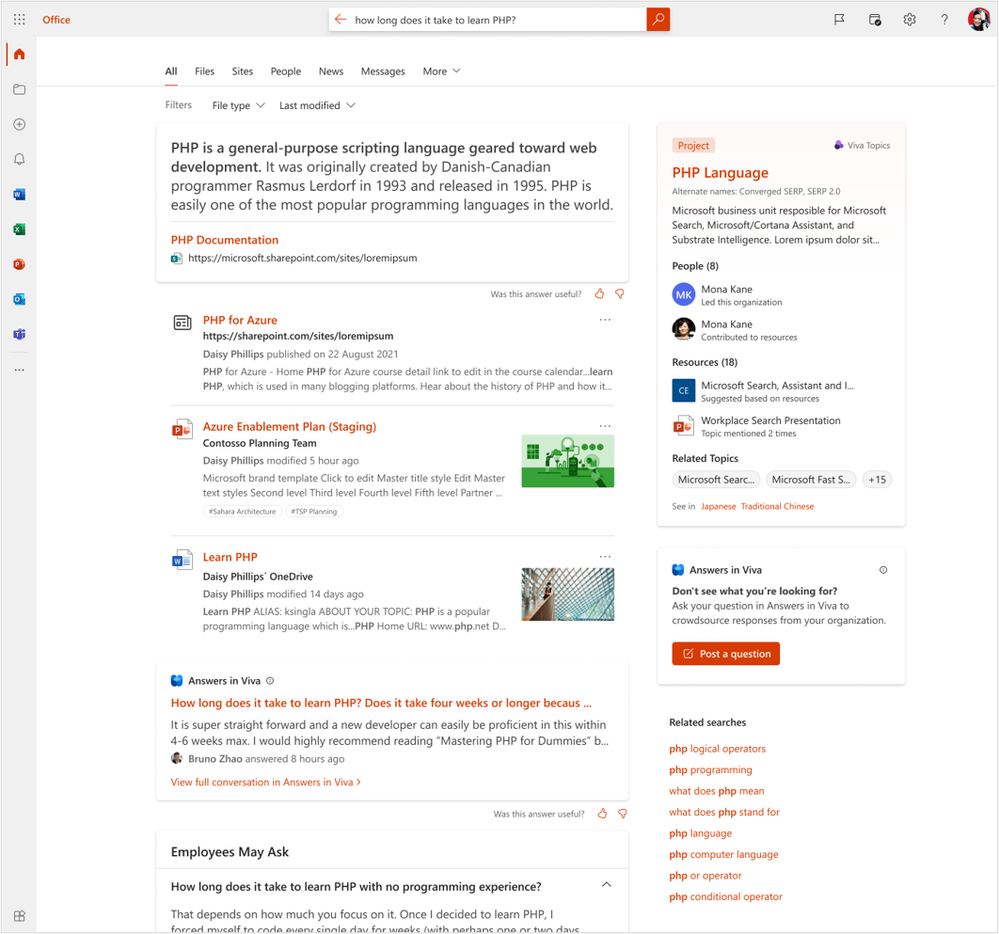Open the PHP for Azure result
This screenshot has width=999, height=934.
[240, 320]
